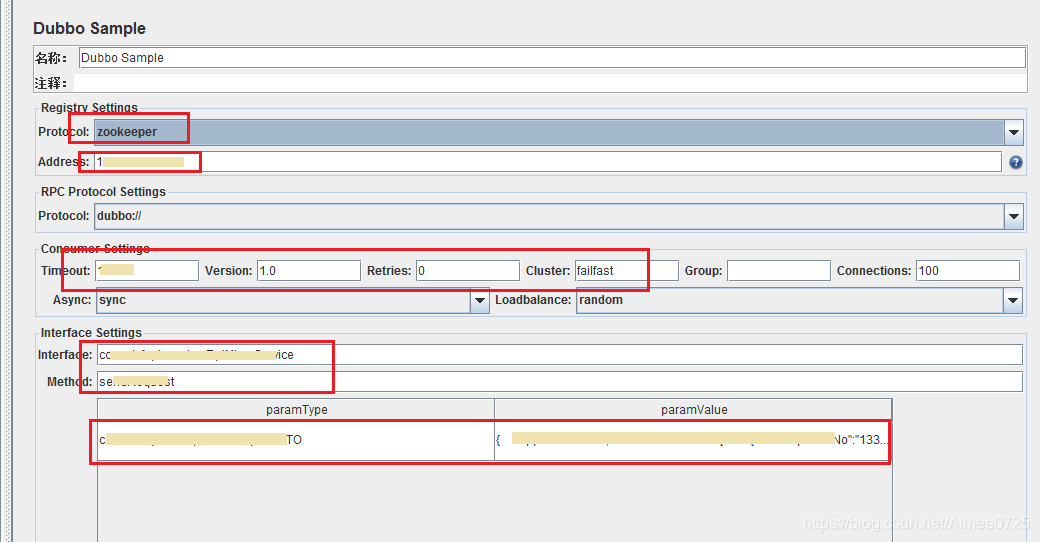Click the Cluster field showing failfast
The image size is (1040, 542).
(x=627, y=271)
